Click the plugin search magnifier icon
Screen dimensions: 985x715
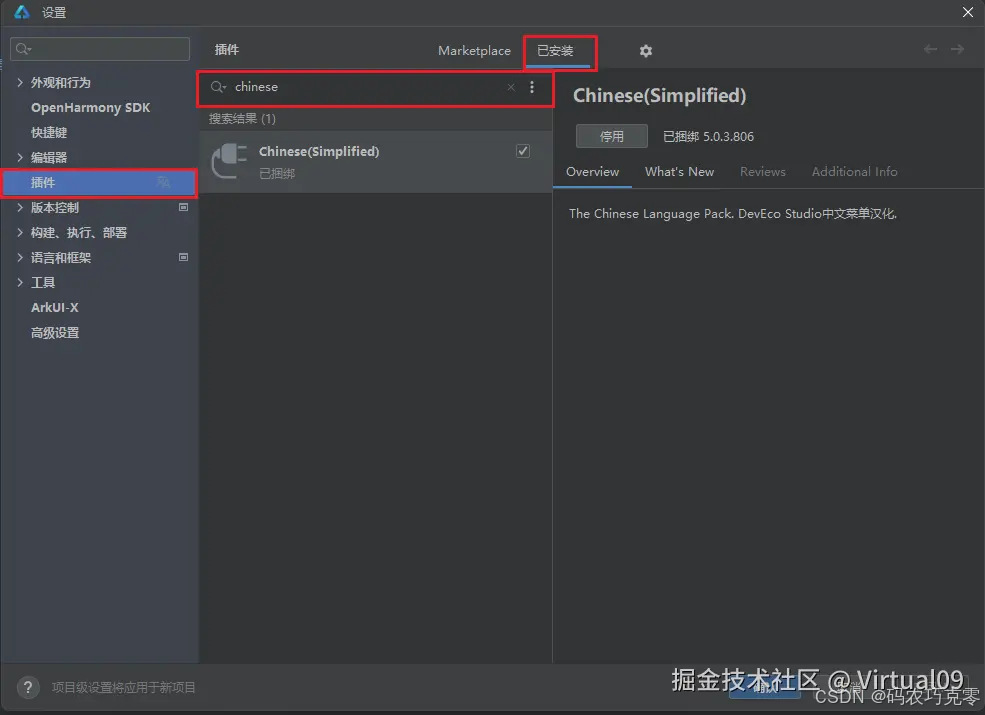(x=218, y=87)
